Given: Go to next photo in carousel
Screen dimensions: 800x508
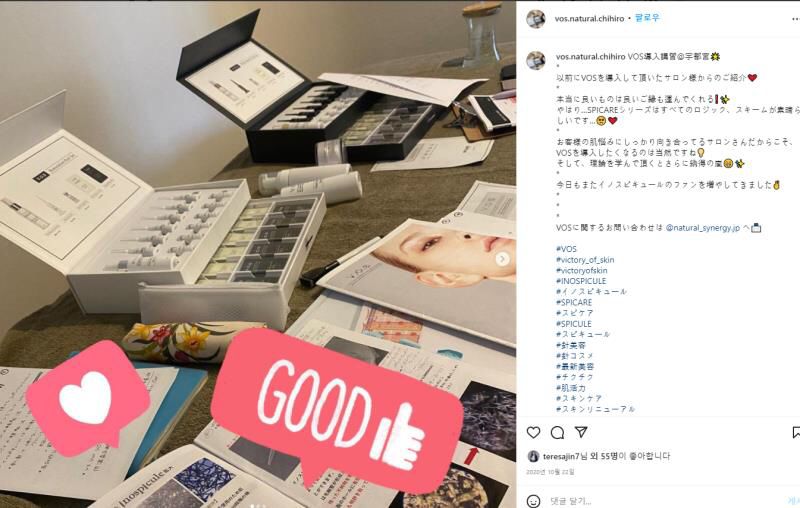Looking at the screenshot, I should click(x=502, y=259).
